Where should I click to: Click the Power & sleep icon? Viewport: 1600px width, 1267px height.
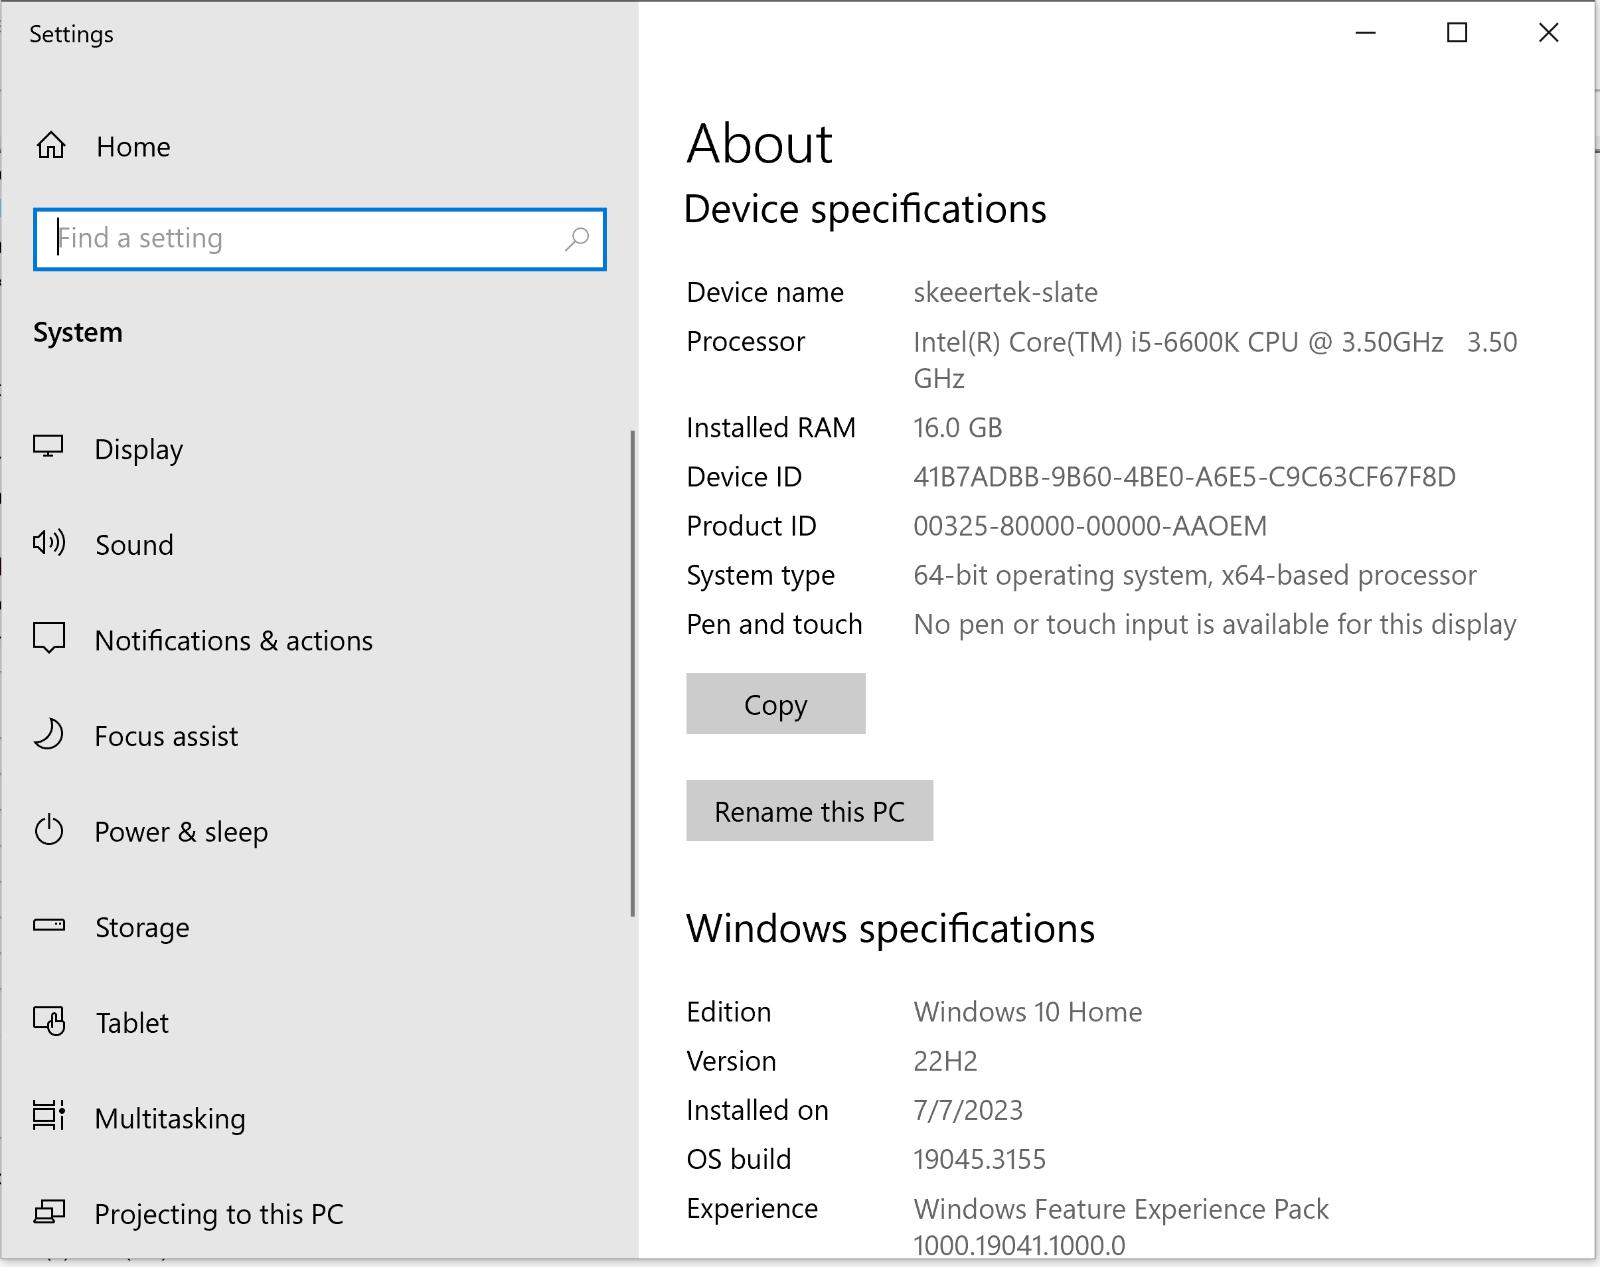pos(49,830)
